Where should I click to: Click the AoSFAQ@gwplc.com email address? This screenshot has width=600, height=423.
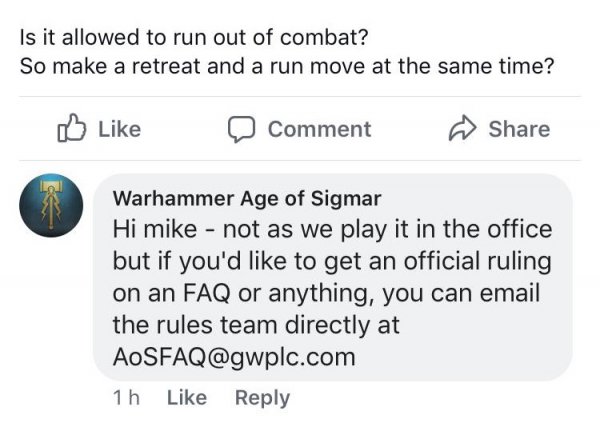click(236, 357)
